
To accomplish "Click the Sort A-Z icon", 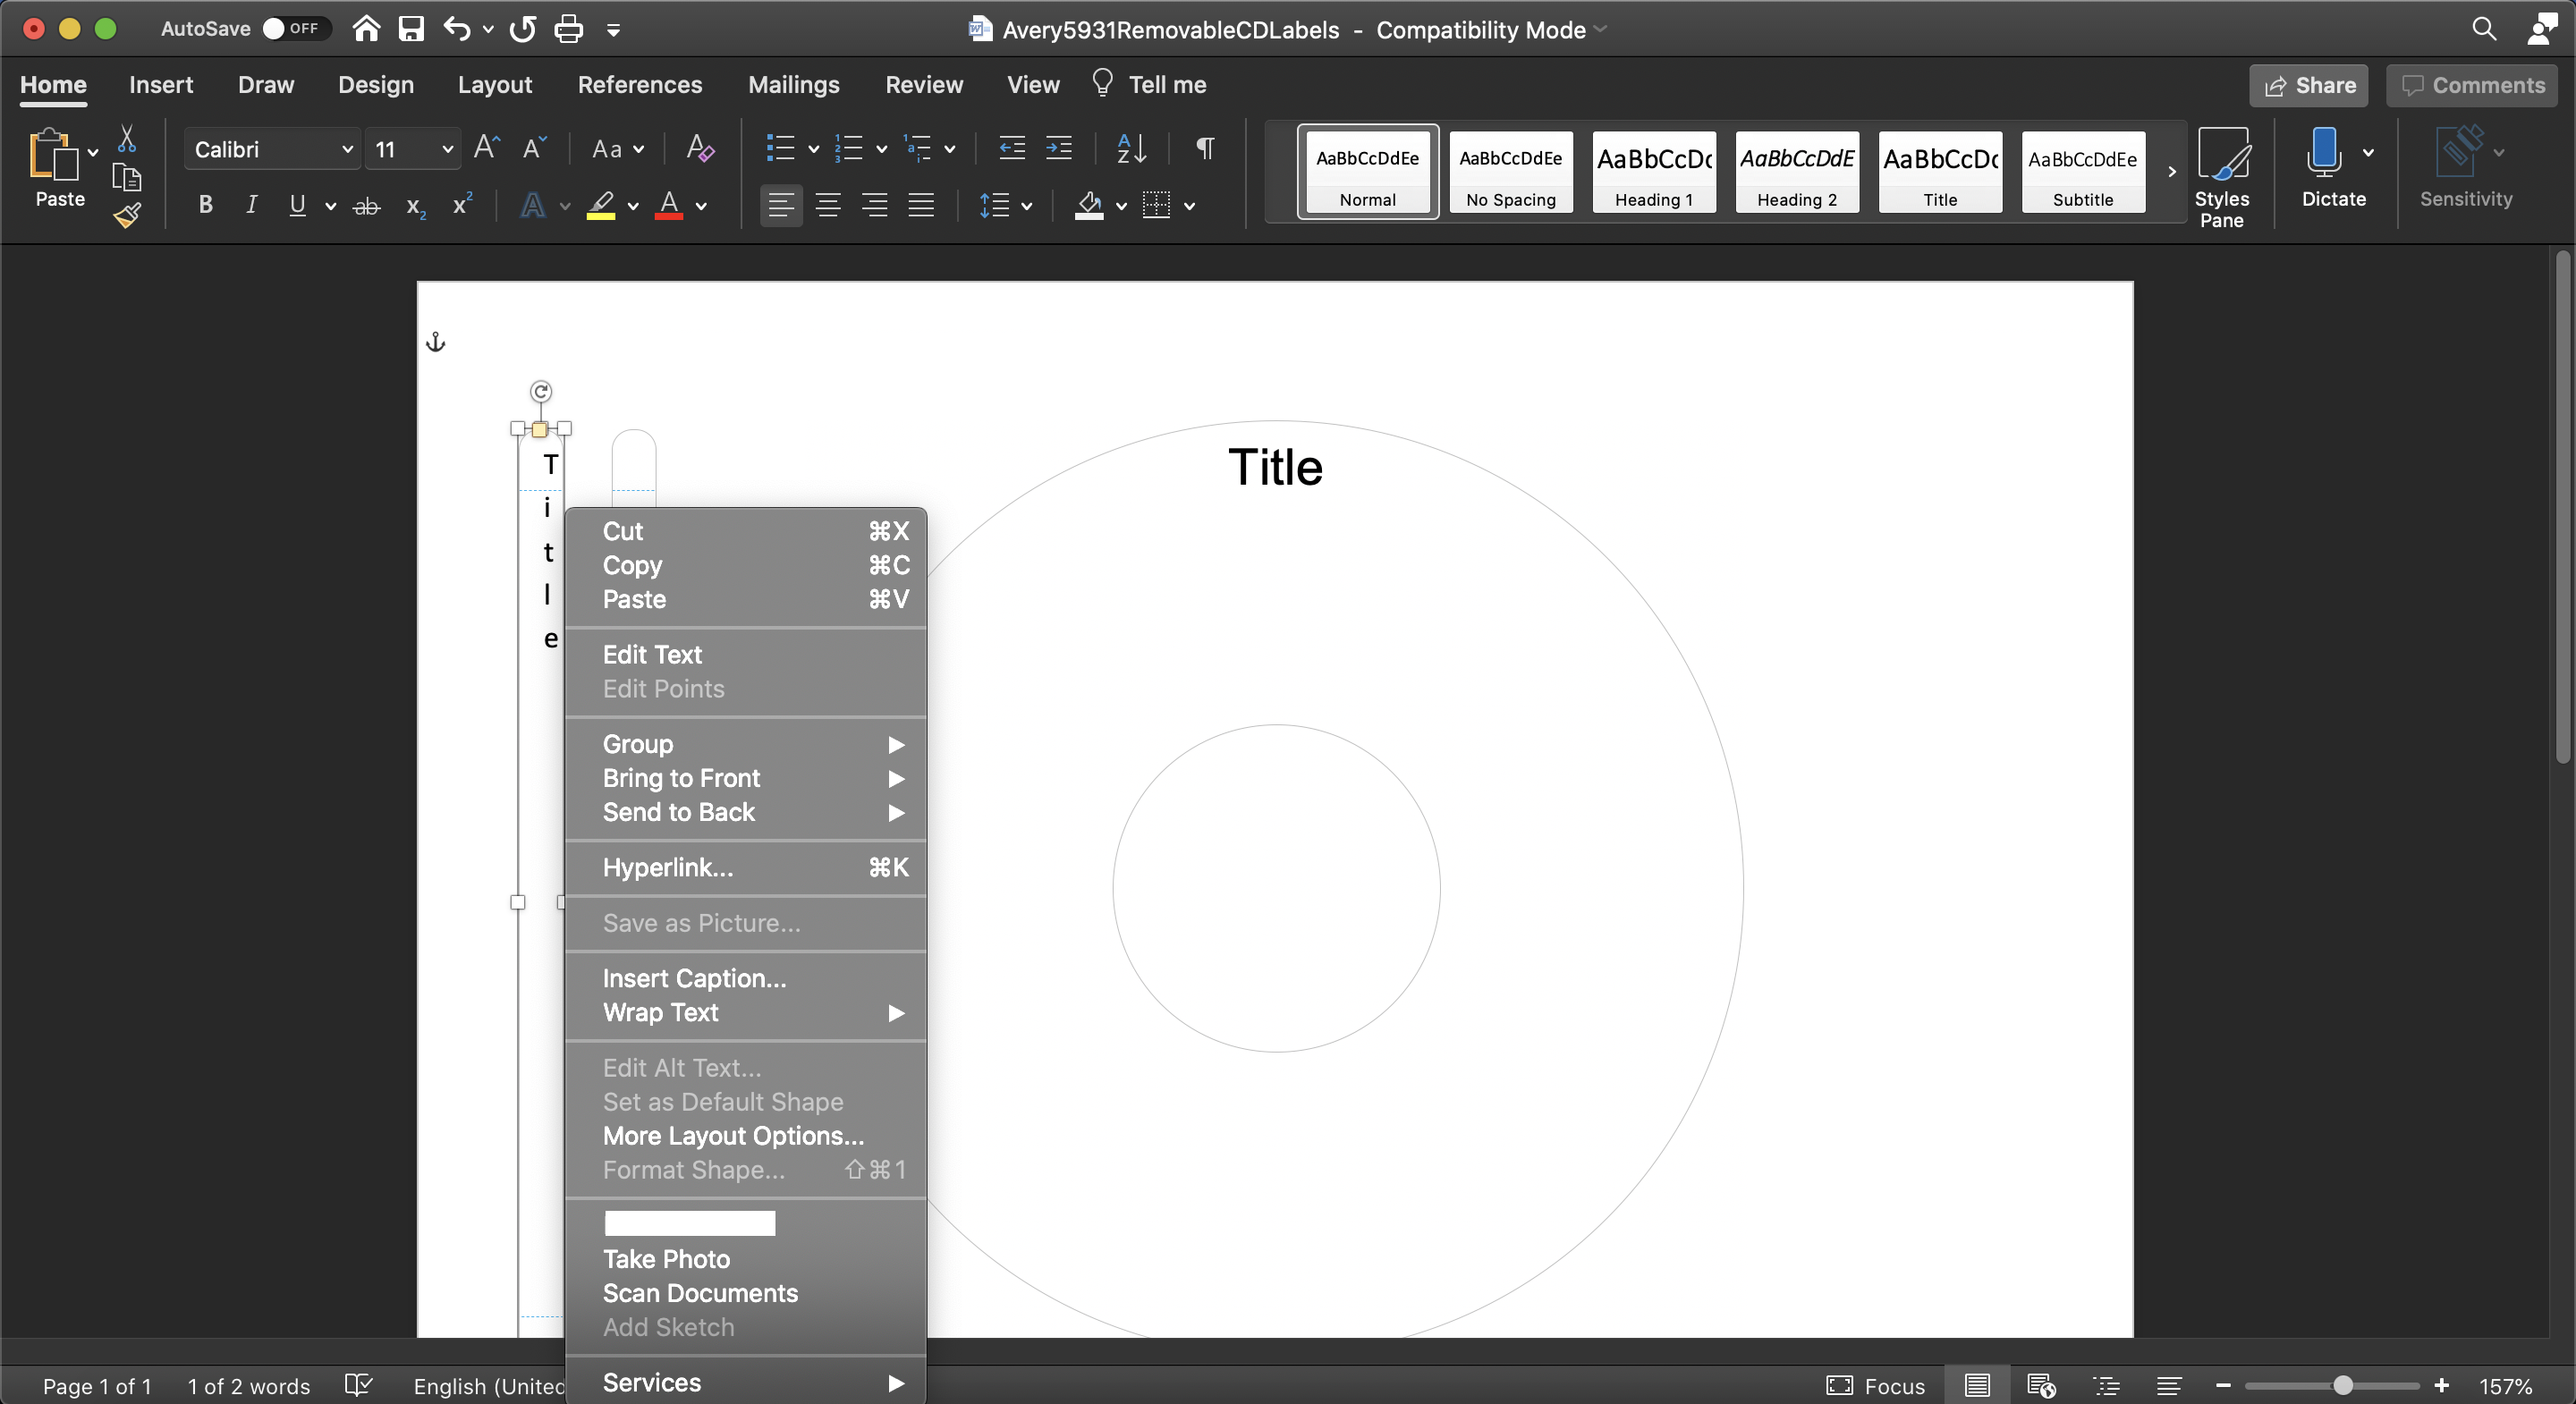I will coord(1131,149).
